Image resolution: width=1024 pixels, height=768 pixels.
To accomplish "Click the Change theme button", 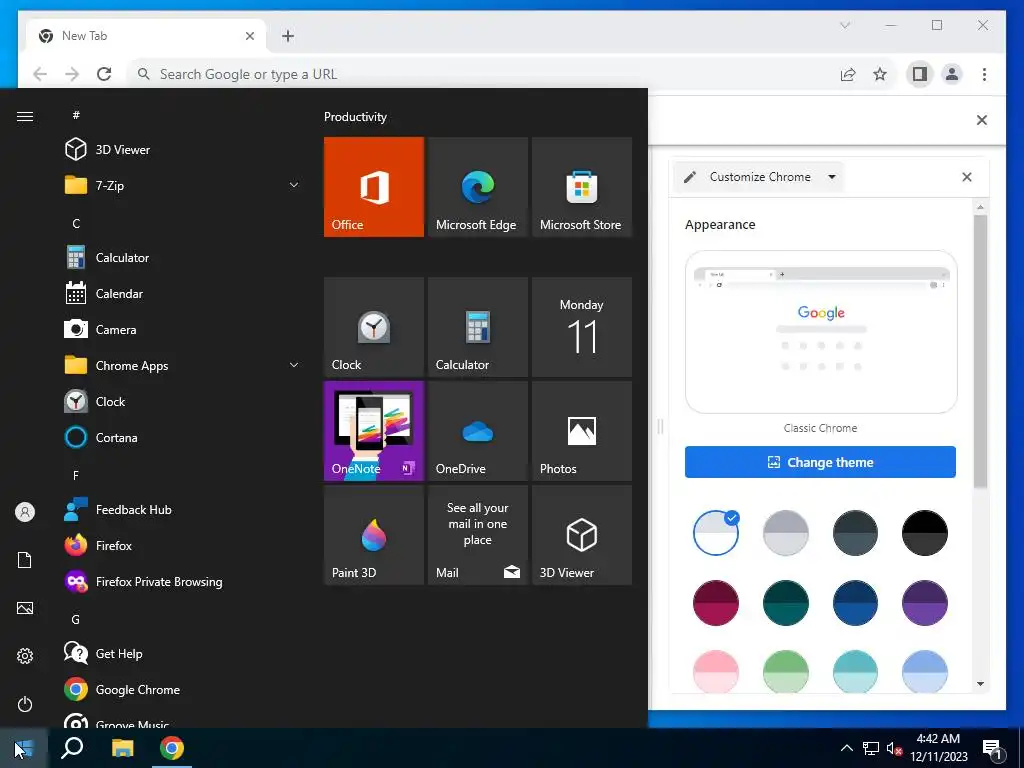I will tap(820, 462).
